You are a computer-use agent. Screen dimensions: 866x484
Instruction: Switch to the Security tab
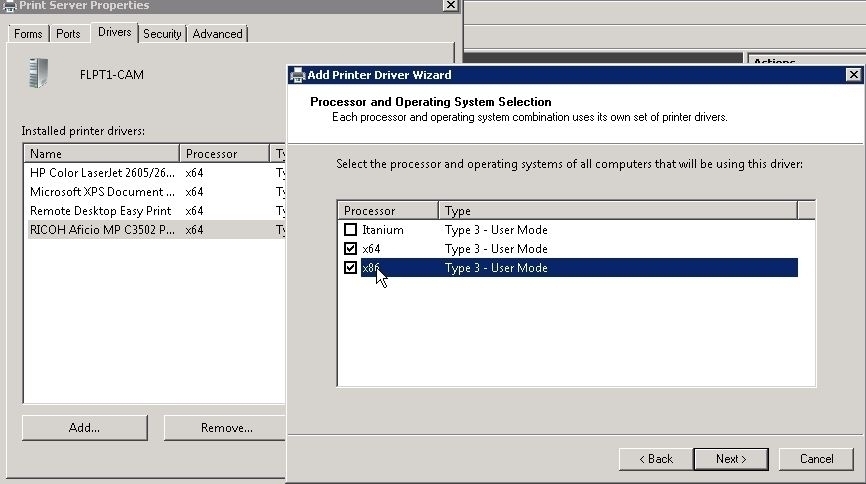(x=162, y=34)
